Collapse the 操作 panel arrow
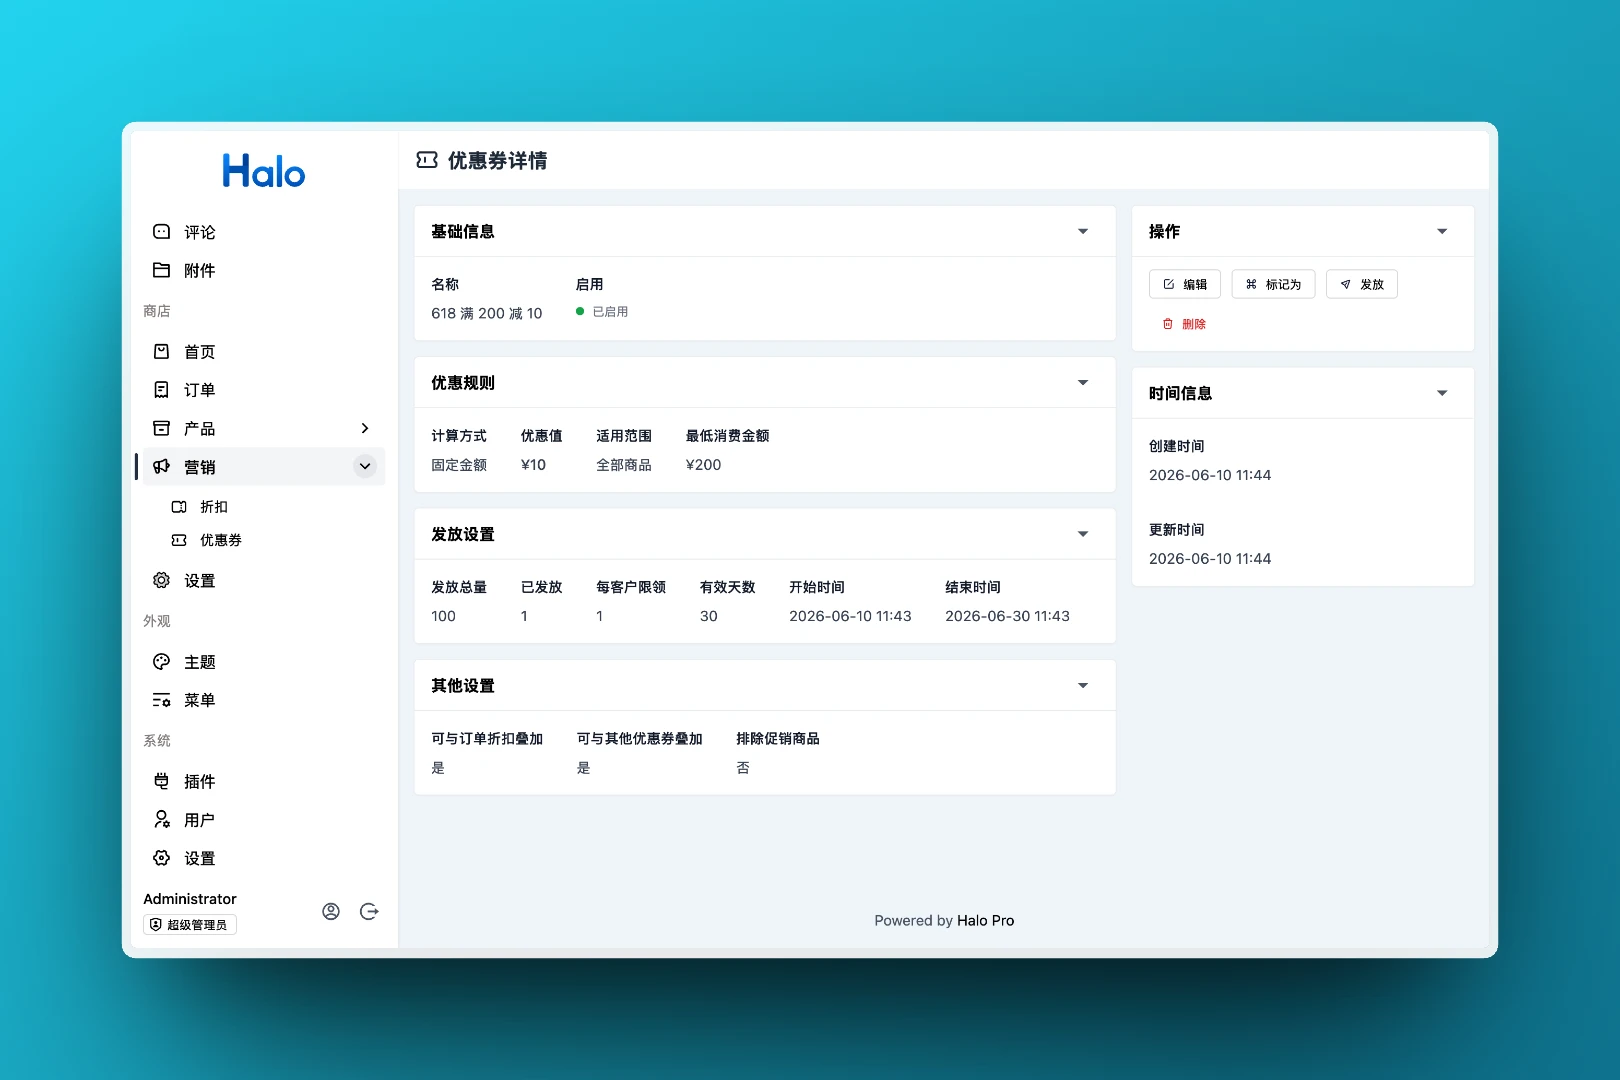 tap(1442, 232)
